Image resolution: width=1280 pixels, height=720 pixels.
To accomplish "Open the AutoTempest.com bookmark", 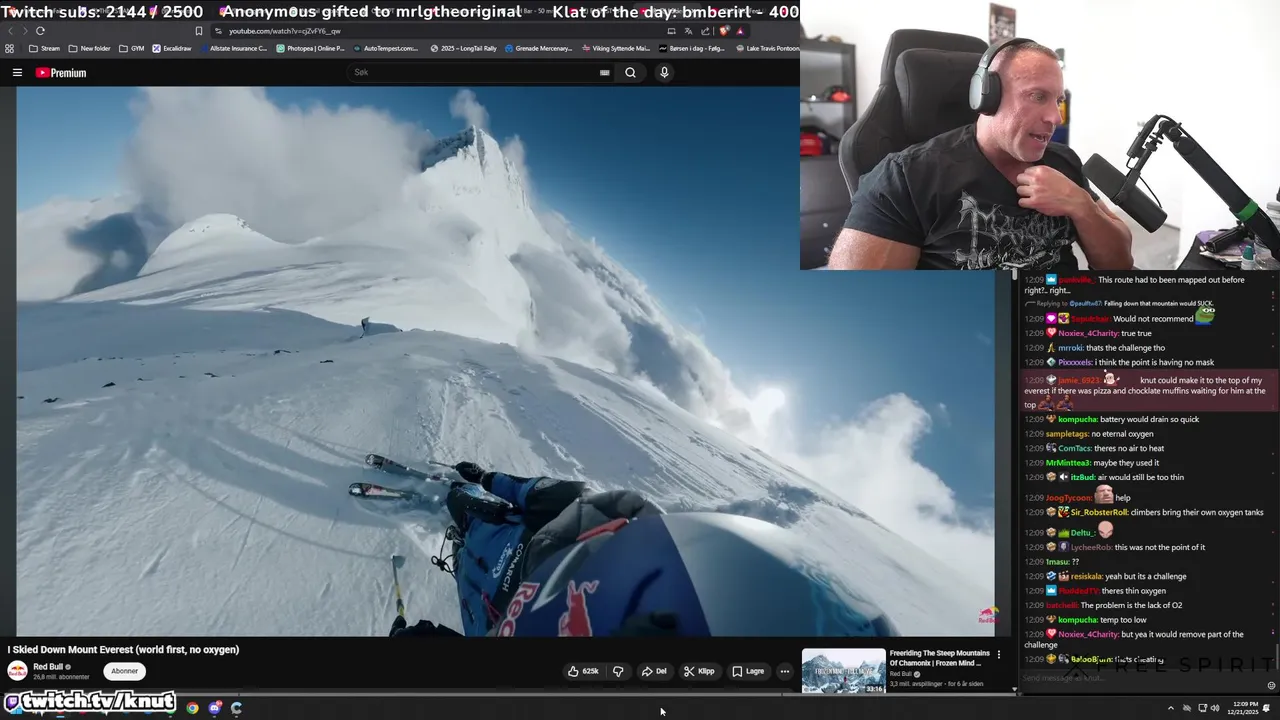I will [387, 48].
